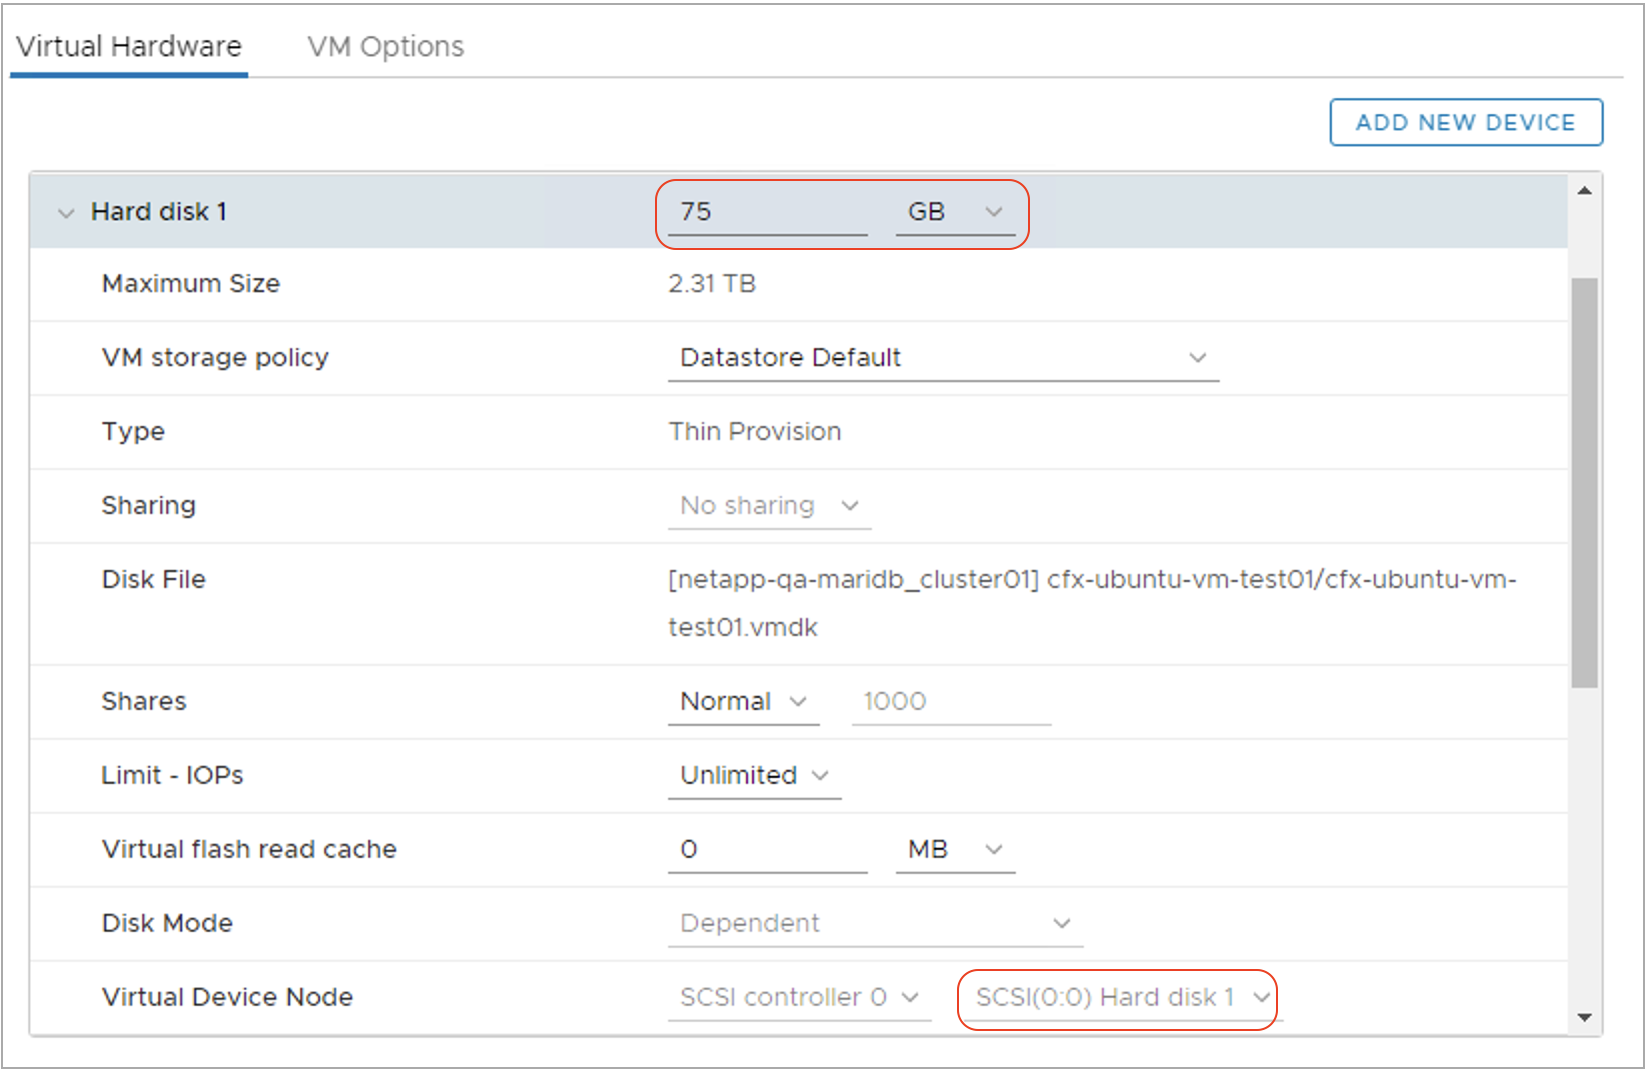Image resolution: width=1648 pixels, height=1078 pixels.
Task: Select the Virtual Hardware tab
Action: pyautogui.click(x=129, y=47)
